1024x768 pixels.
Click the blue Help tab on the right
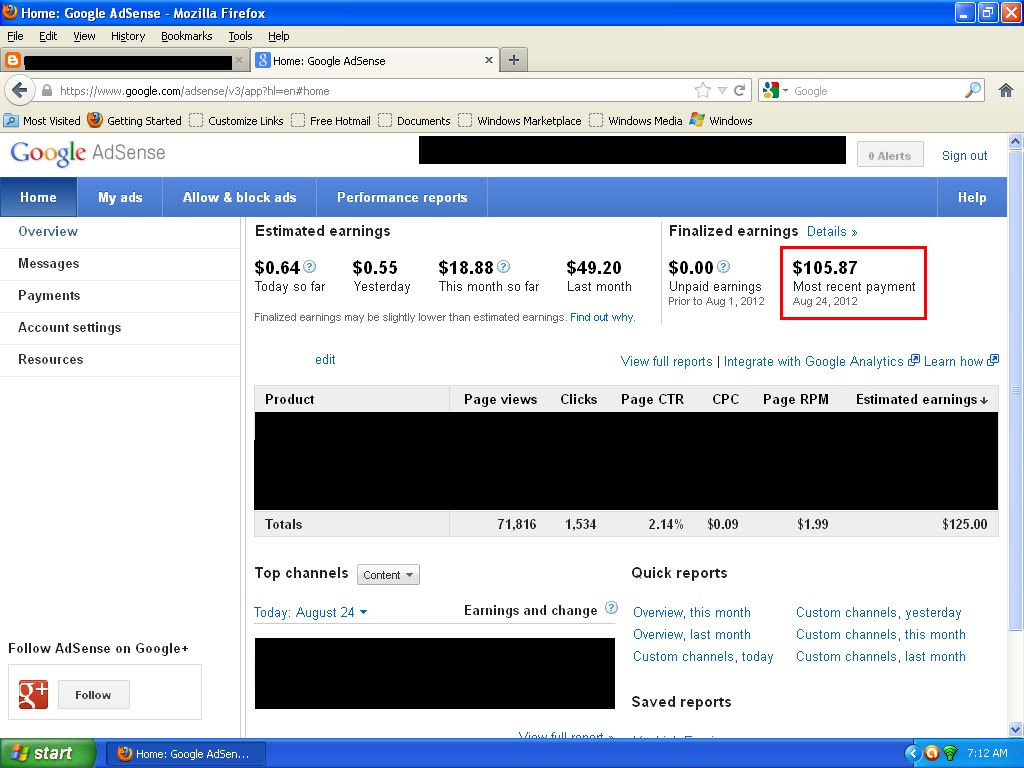[x=972, y=197]
